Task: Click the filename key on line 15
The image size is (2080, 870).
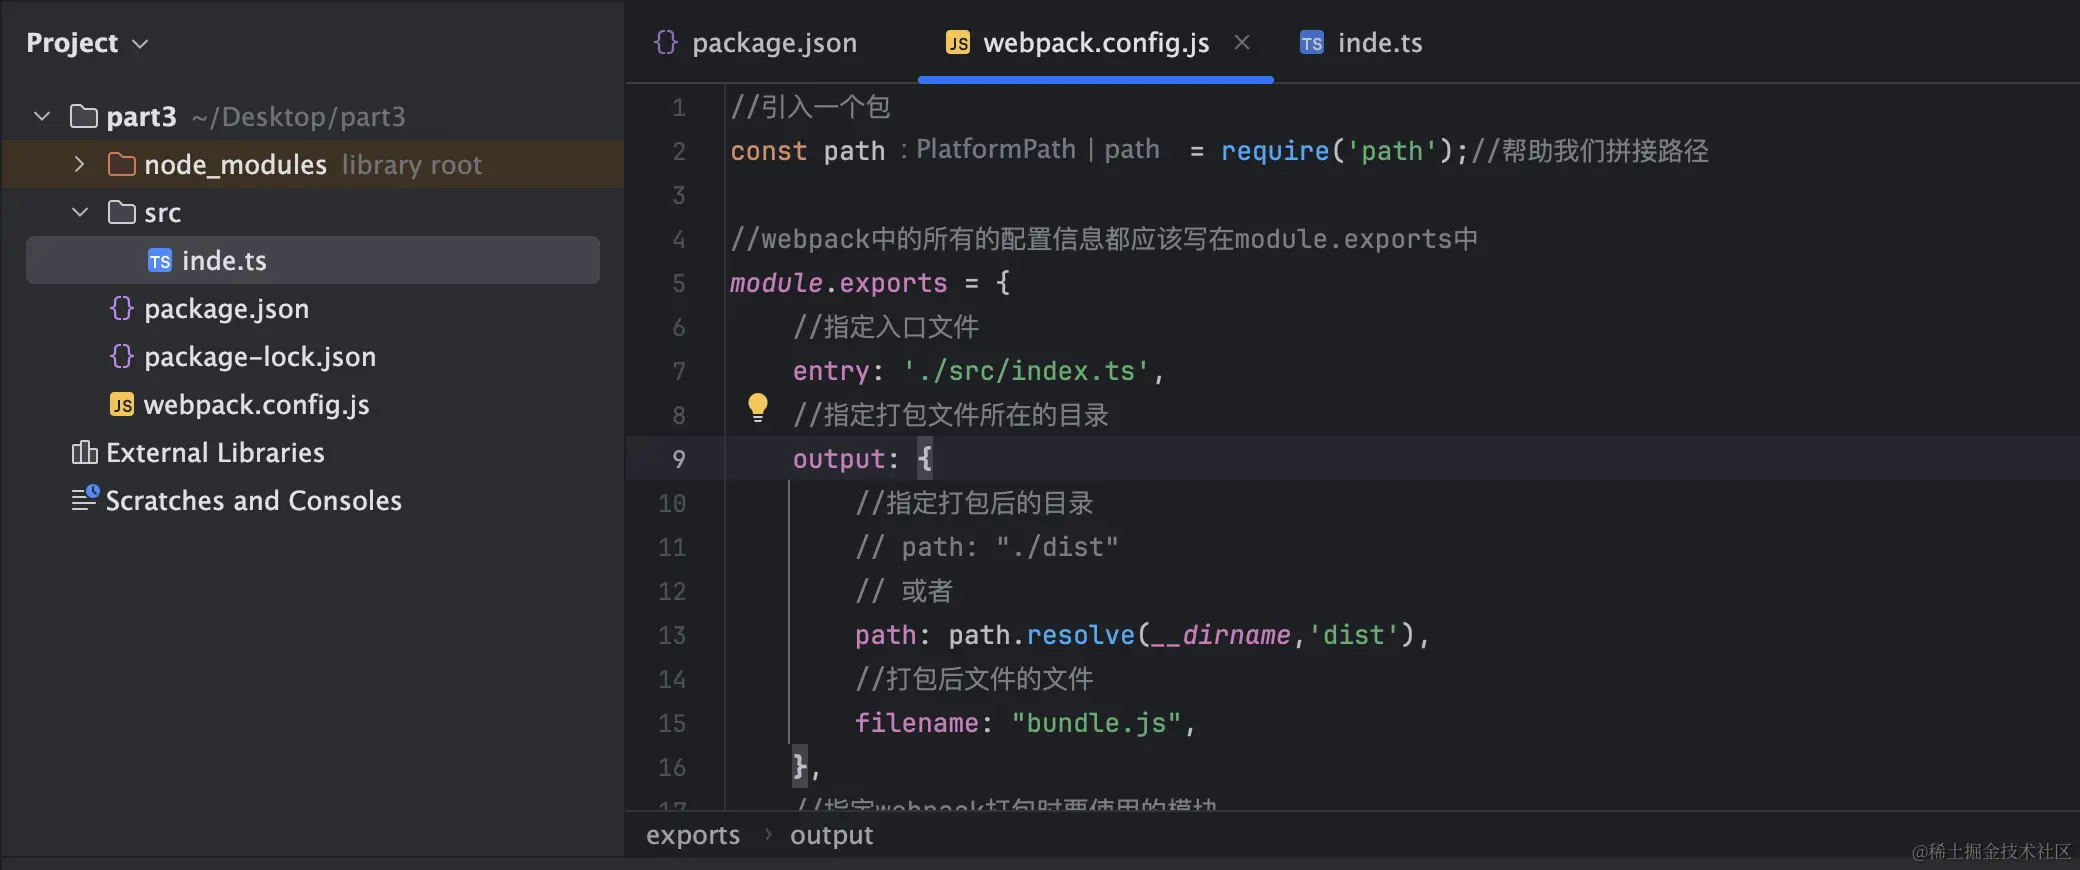Action: pos(916,723)
